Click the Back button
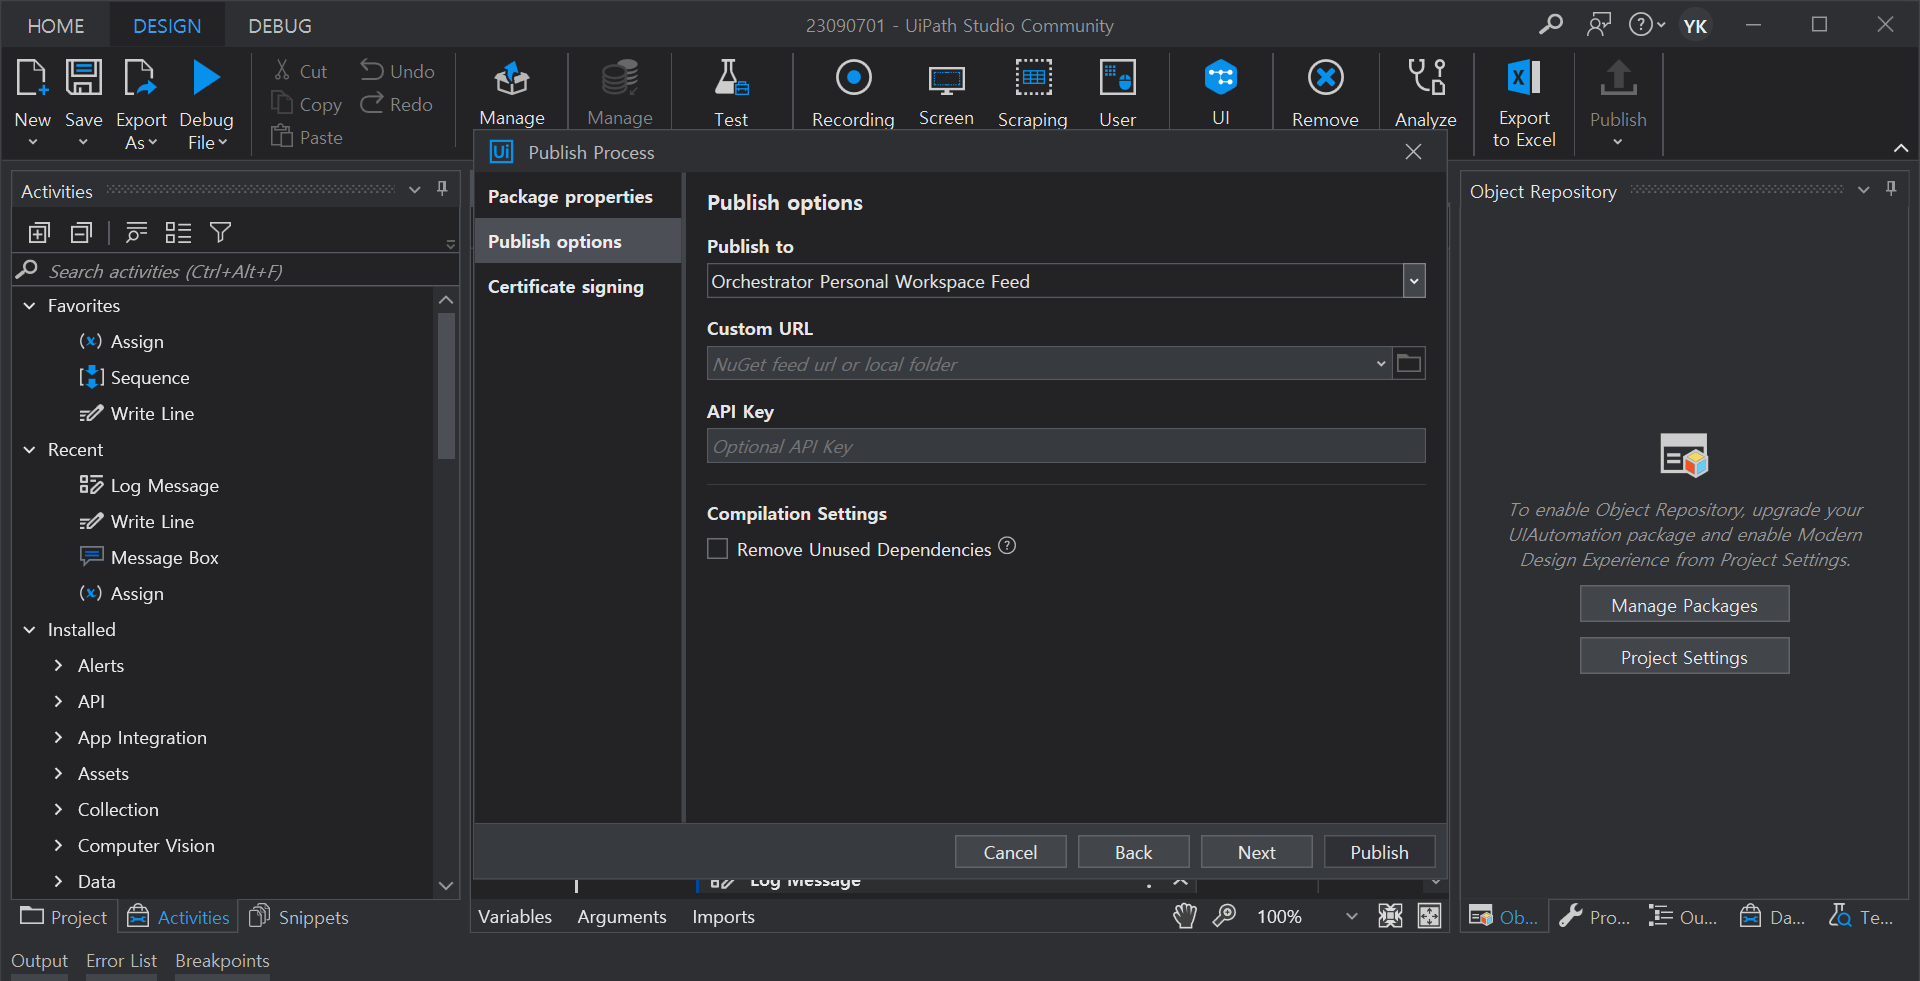 point(1133,852)
